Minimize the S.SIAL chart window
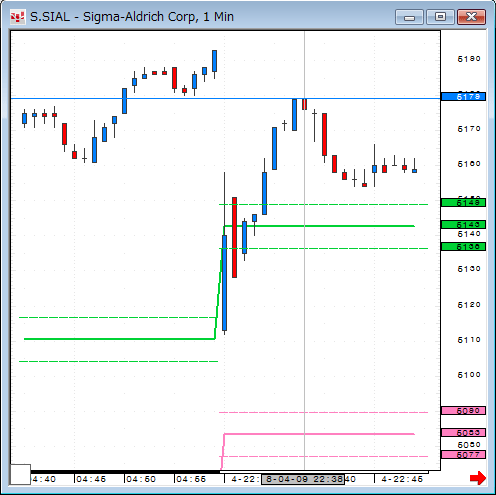This screenshot has width=496, height=495. click(x=409, y=17)
